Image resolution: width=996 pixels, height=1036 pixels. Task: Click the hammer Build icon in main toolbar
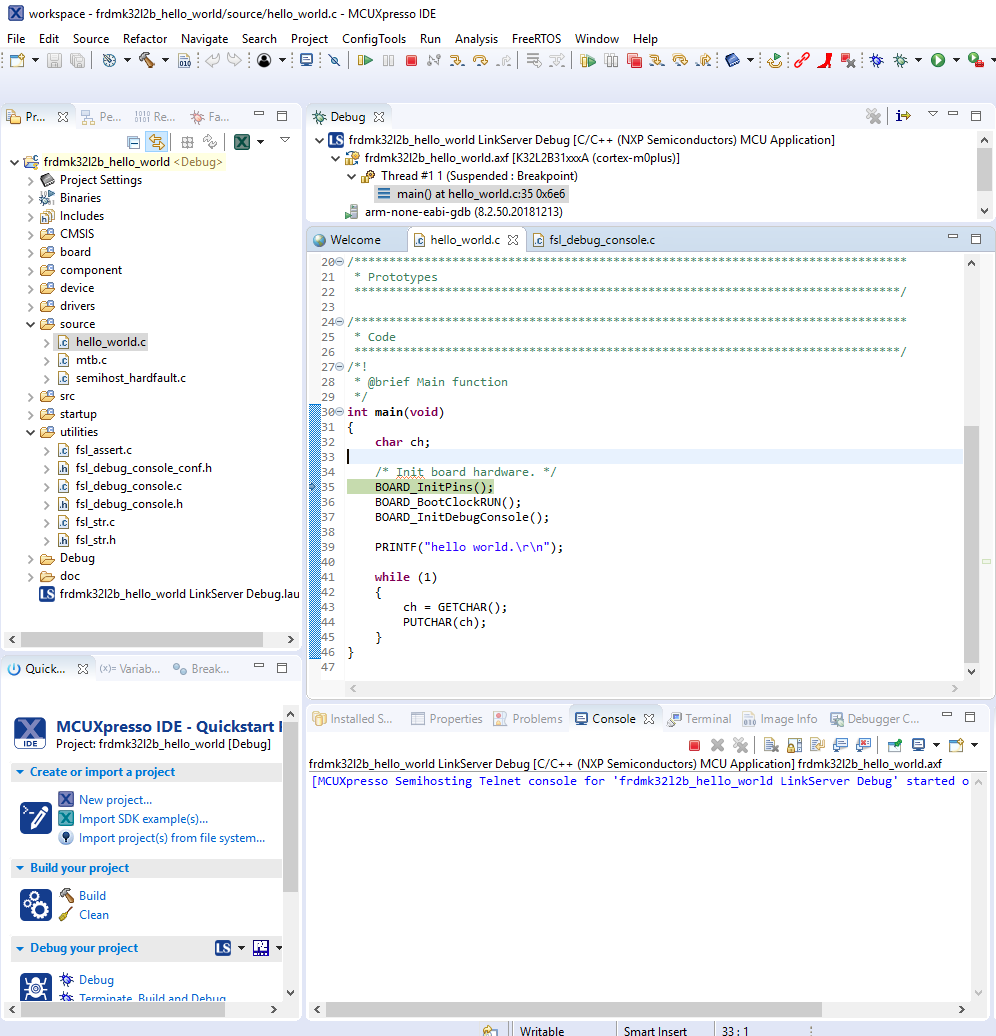147,61
